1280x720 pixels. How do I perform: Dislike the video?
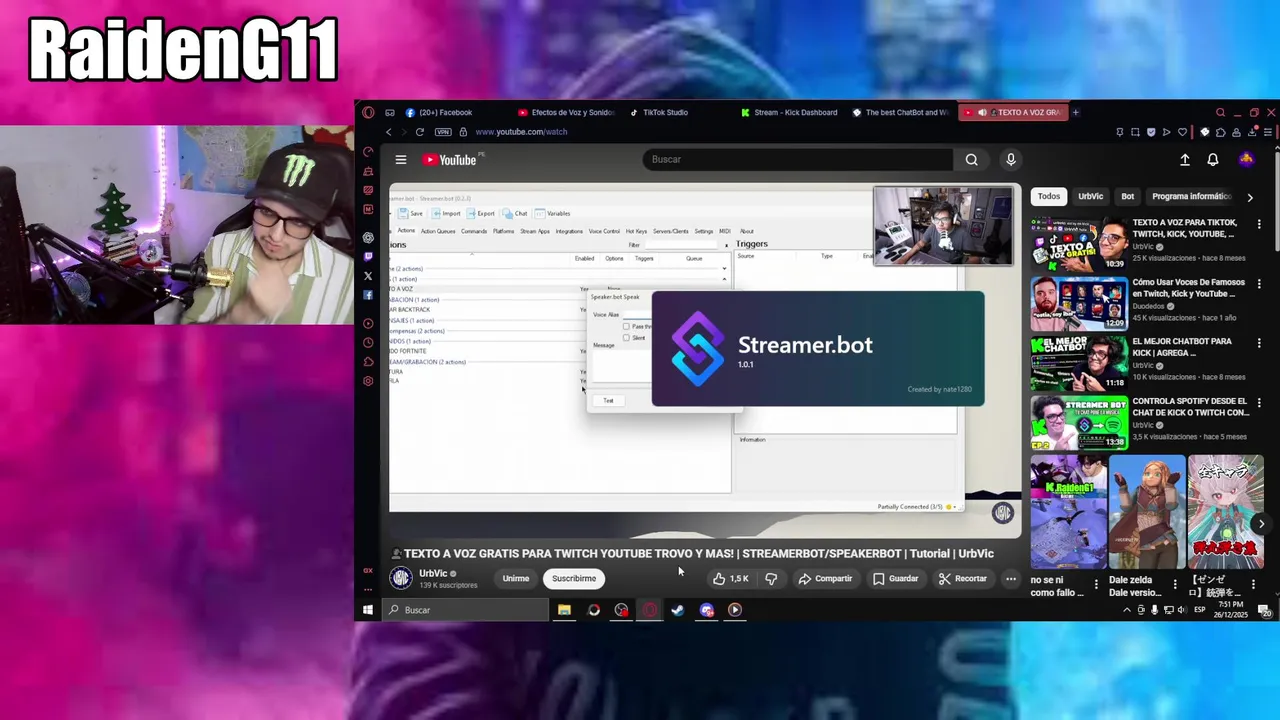[x=771, y=578]
